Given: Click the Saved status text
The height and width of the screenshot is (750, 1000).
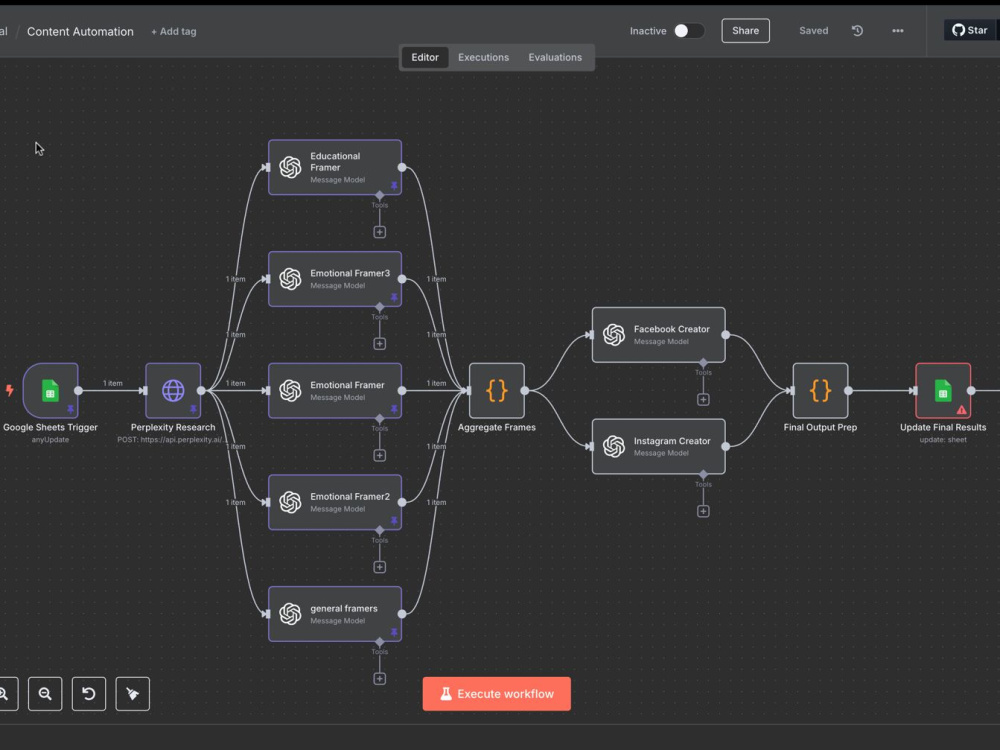Looking at the screenshot, I should (814, 31).
